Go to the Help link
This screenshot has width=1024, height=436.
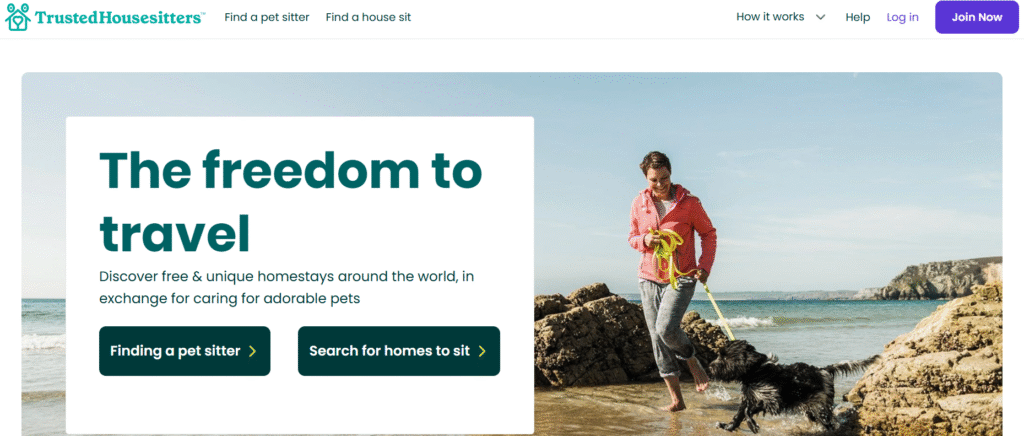pos(857,18)
